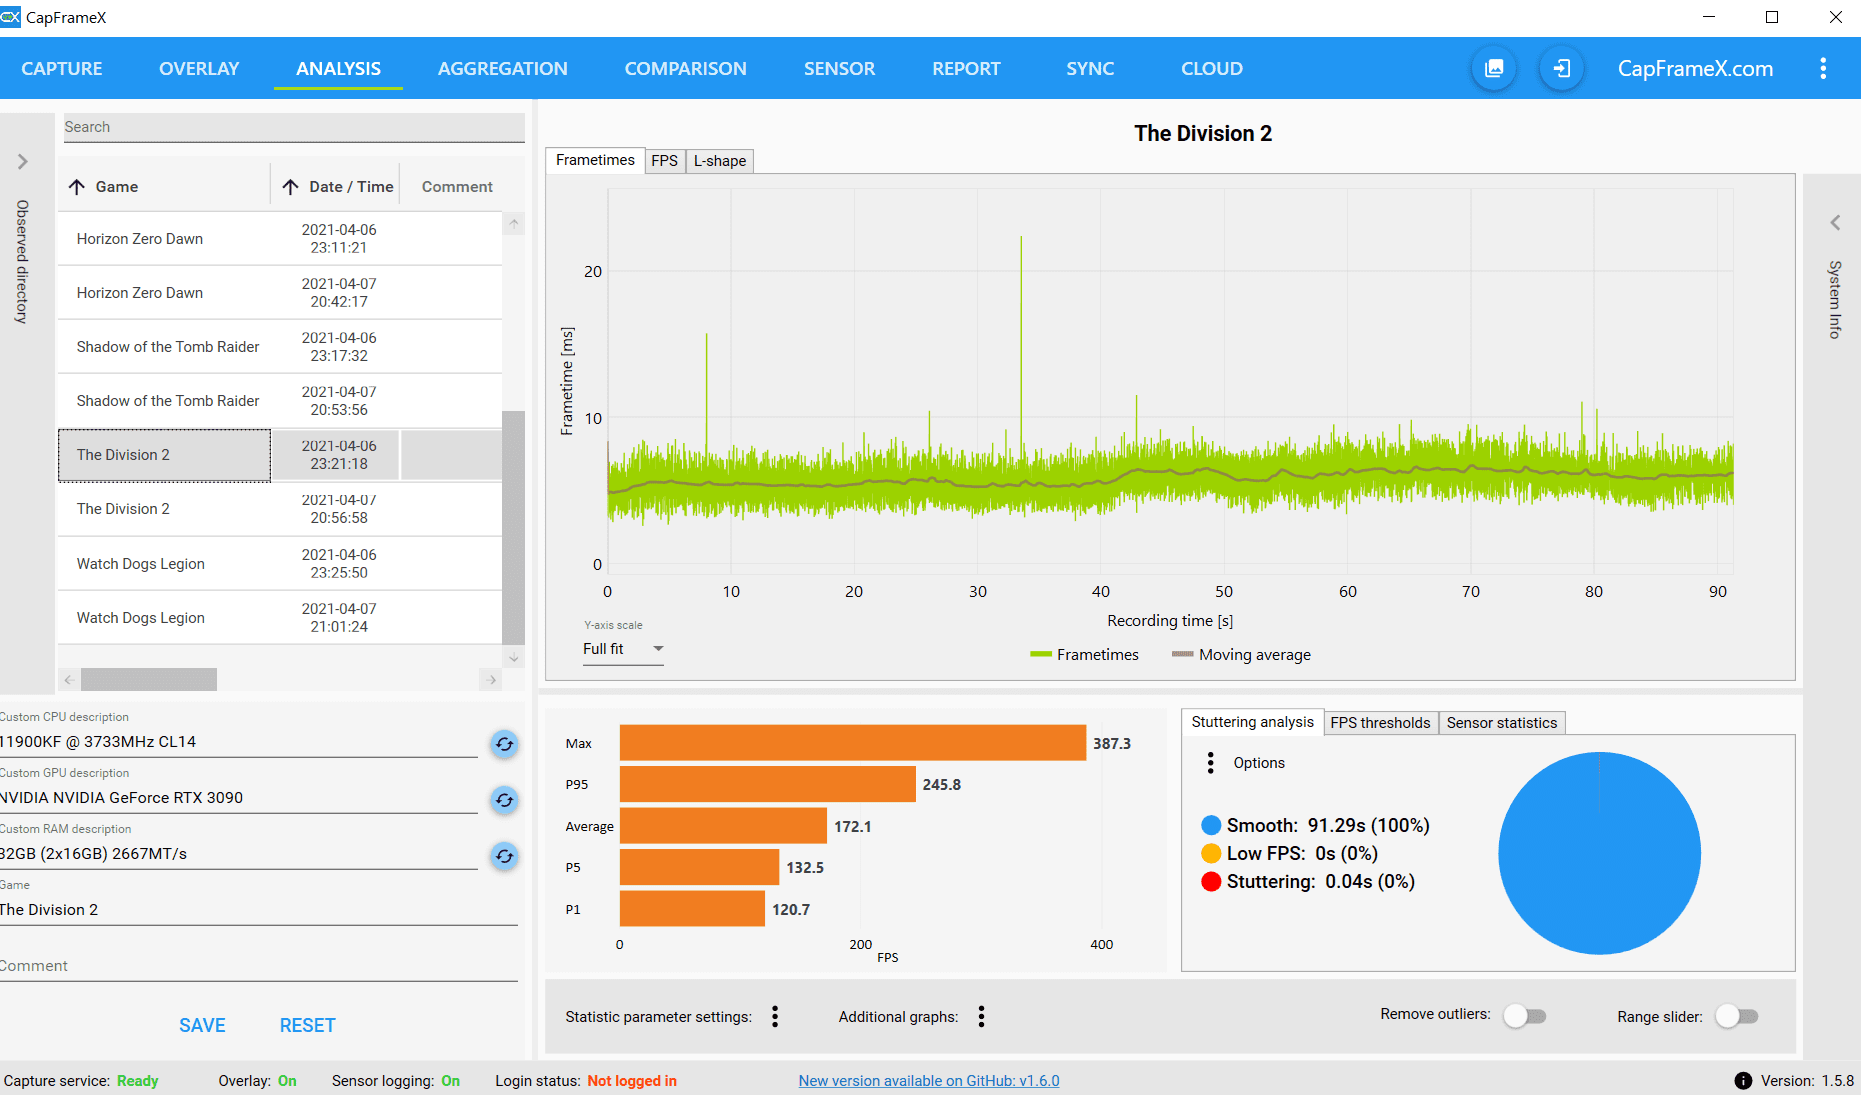Select Watch Dogs Legion record from 2021-04-07
1861x1095 pixels.
click(x=280, y=618)
